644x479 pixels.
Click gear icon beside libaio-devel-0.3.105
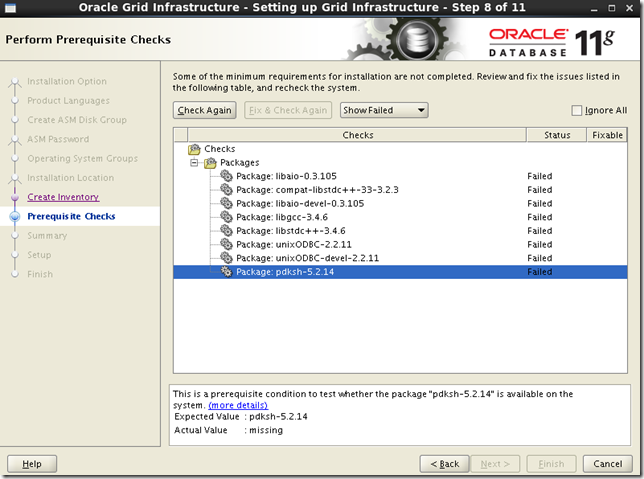[226, 203]
